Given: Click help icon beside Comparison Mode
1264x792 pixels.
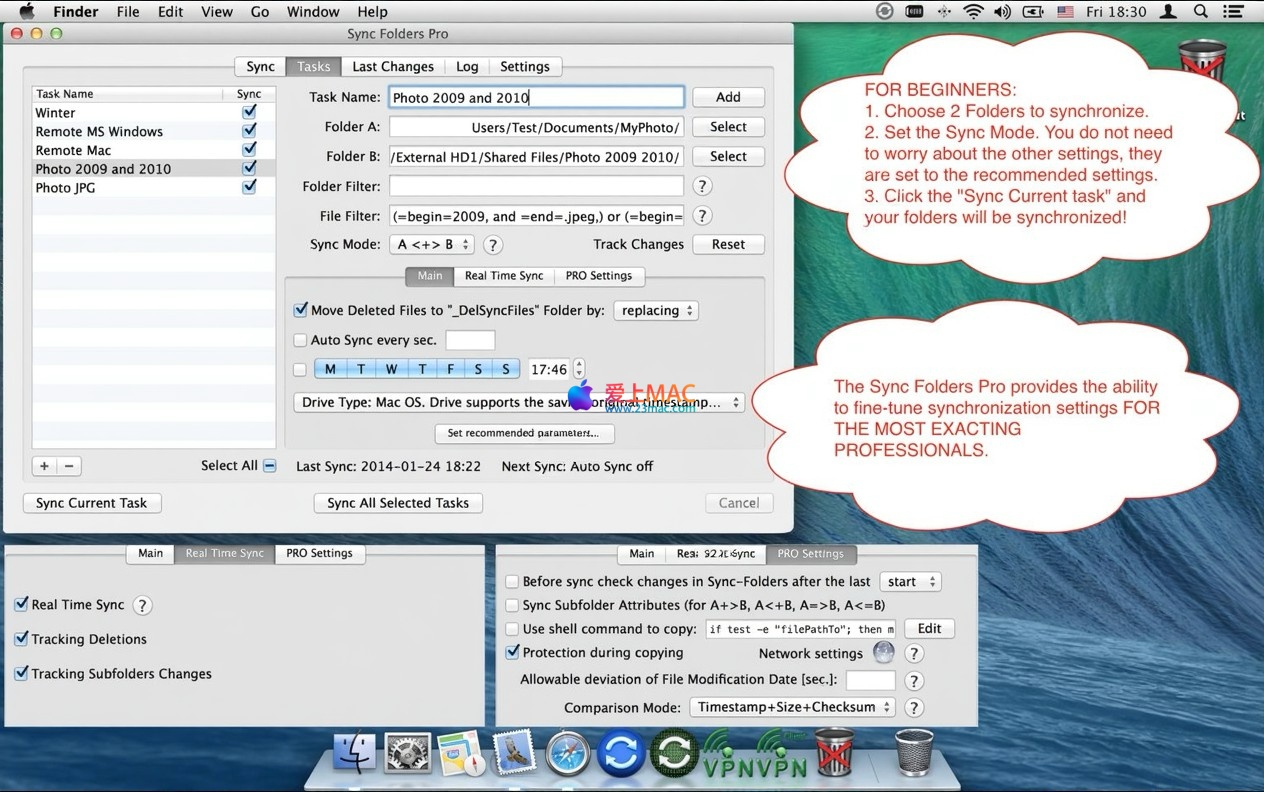Looking at the screenshot, I should click(x=913, y=708).
